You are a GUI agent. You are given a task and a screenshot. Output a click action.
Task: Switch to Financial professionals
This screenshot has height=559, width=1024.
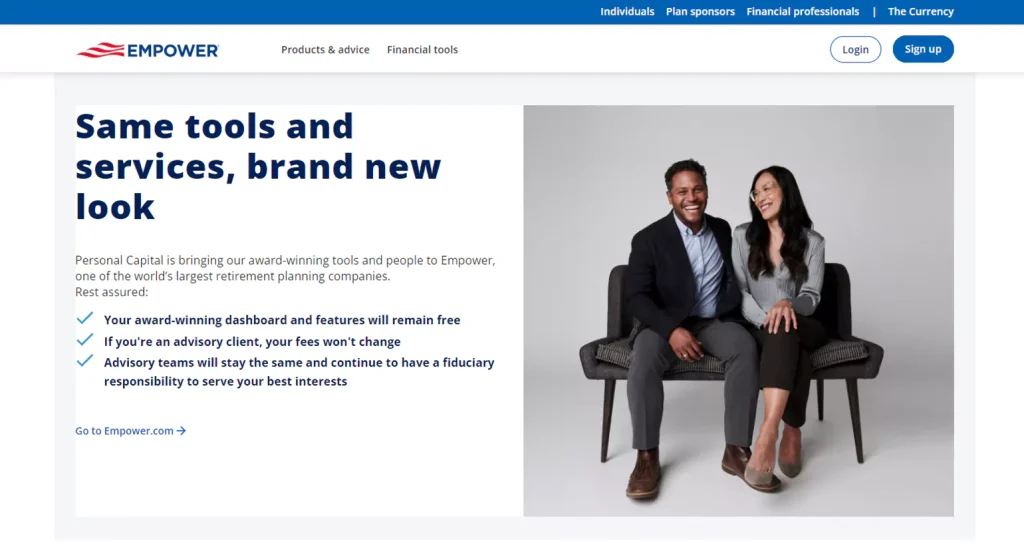802,12
